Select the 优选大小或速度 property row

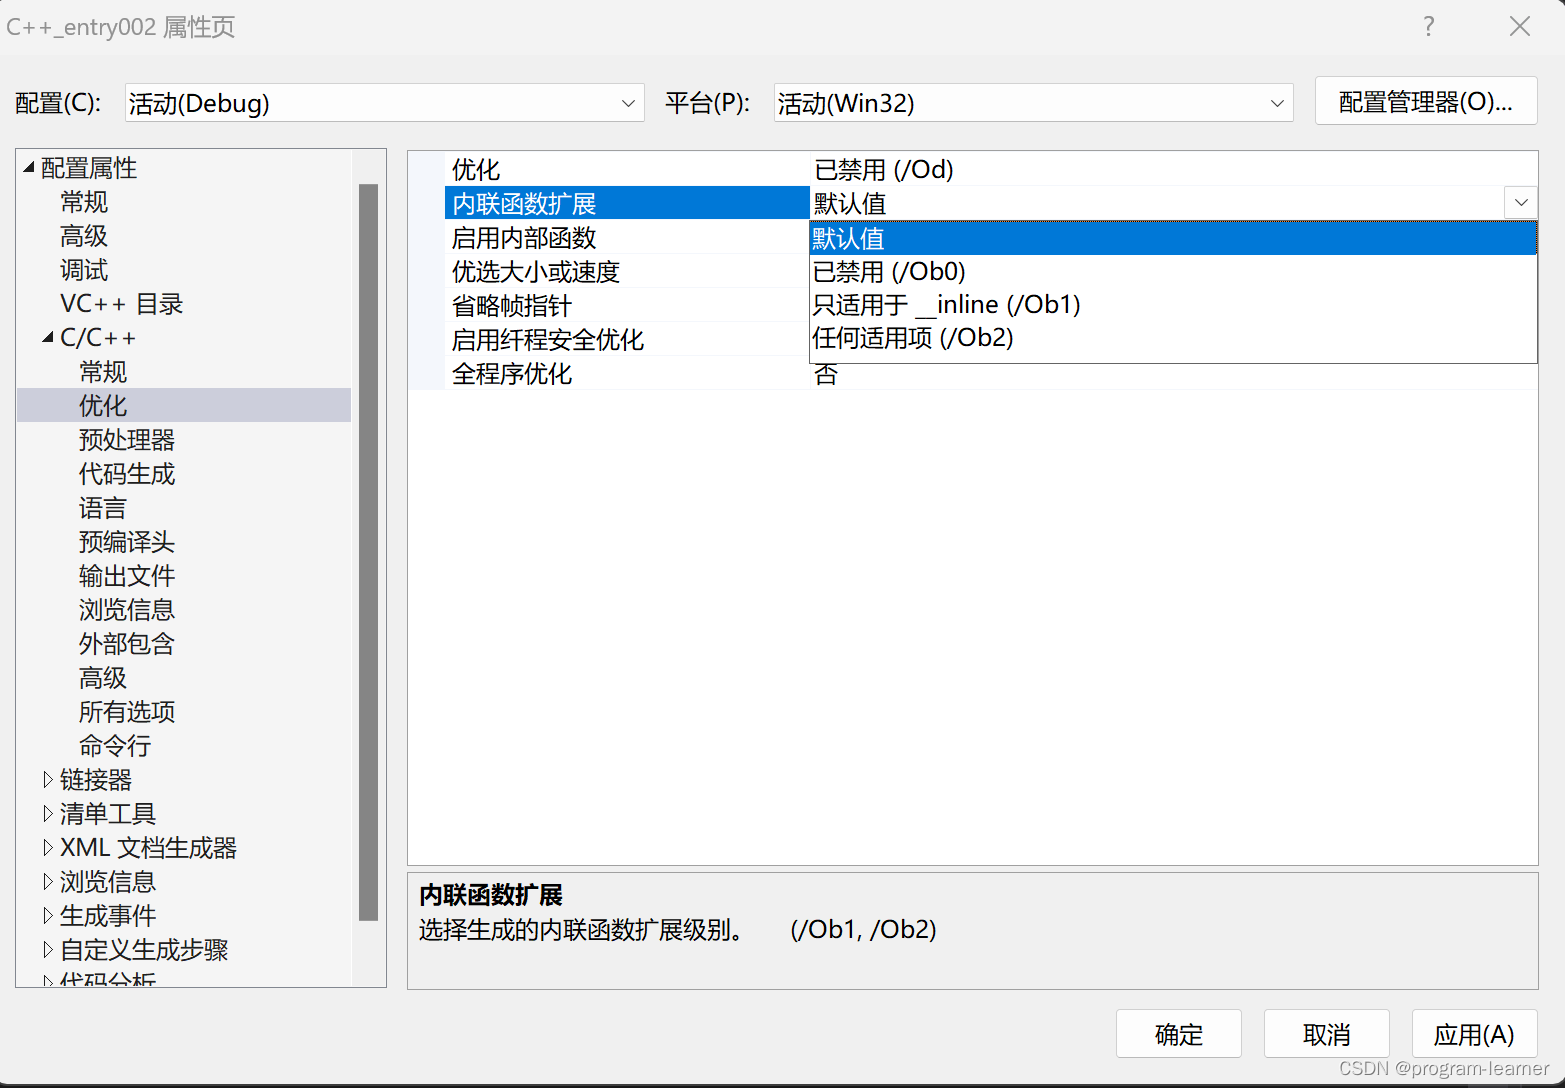tap(627, 271)
